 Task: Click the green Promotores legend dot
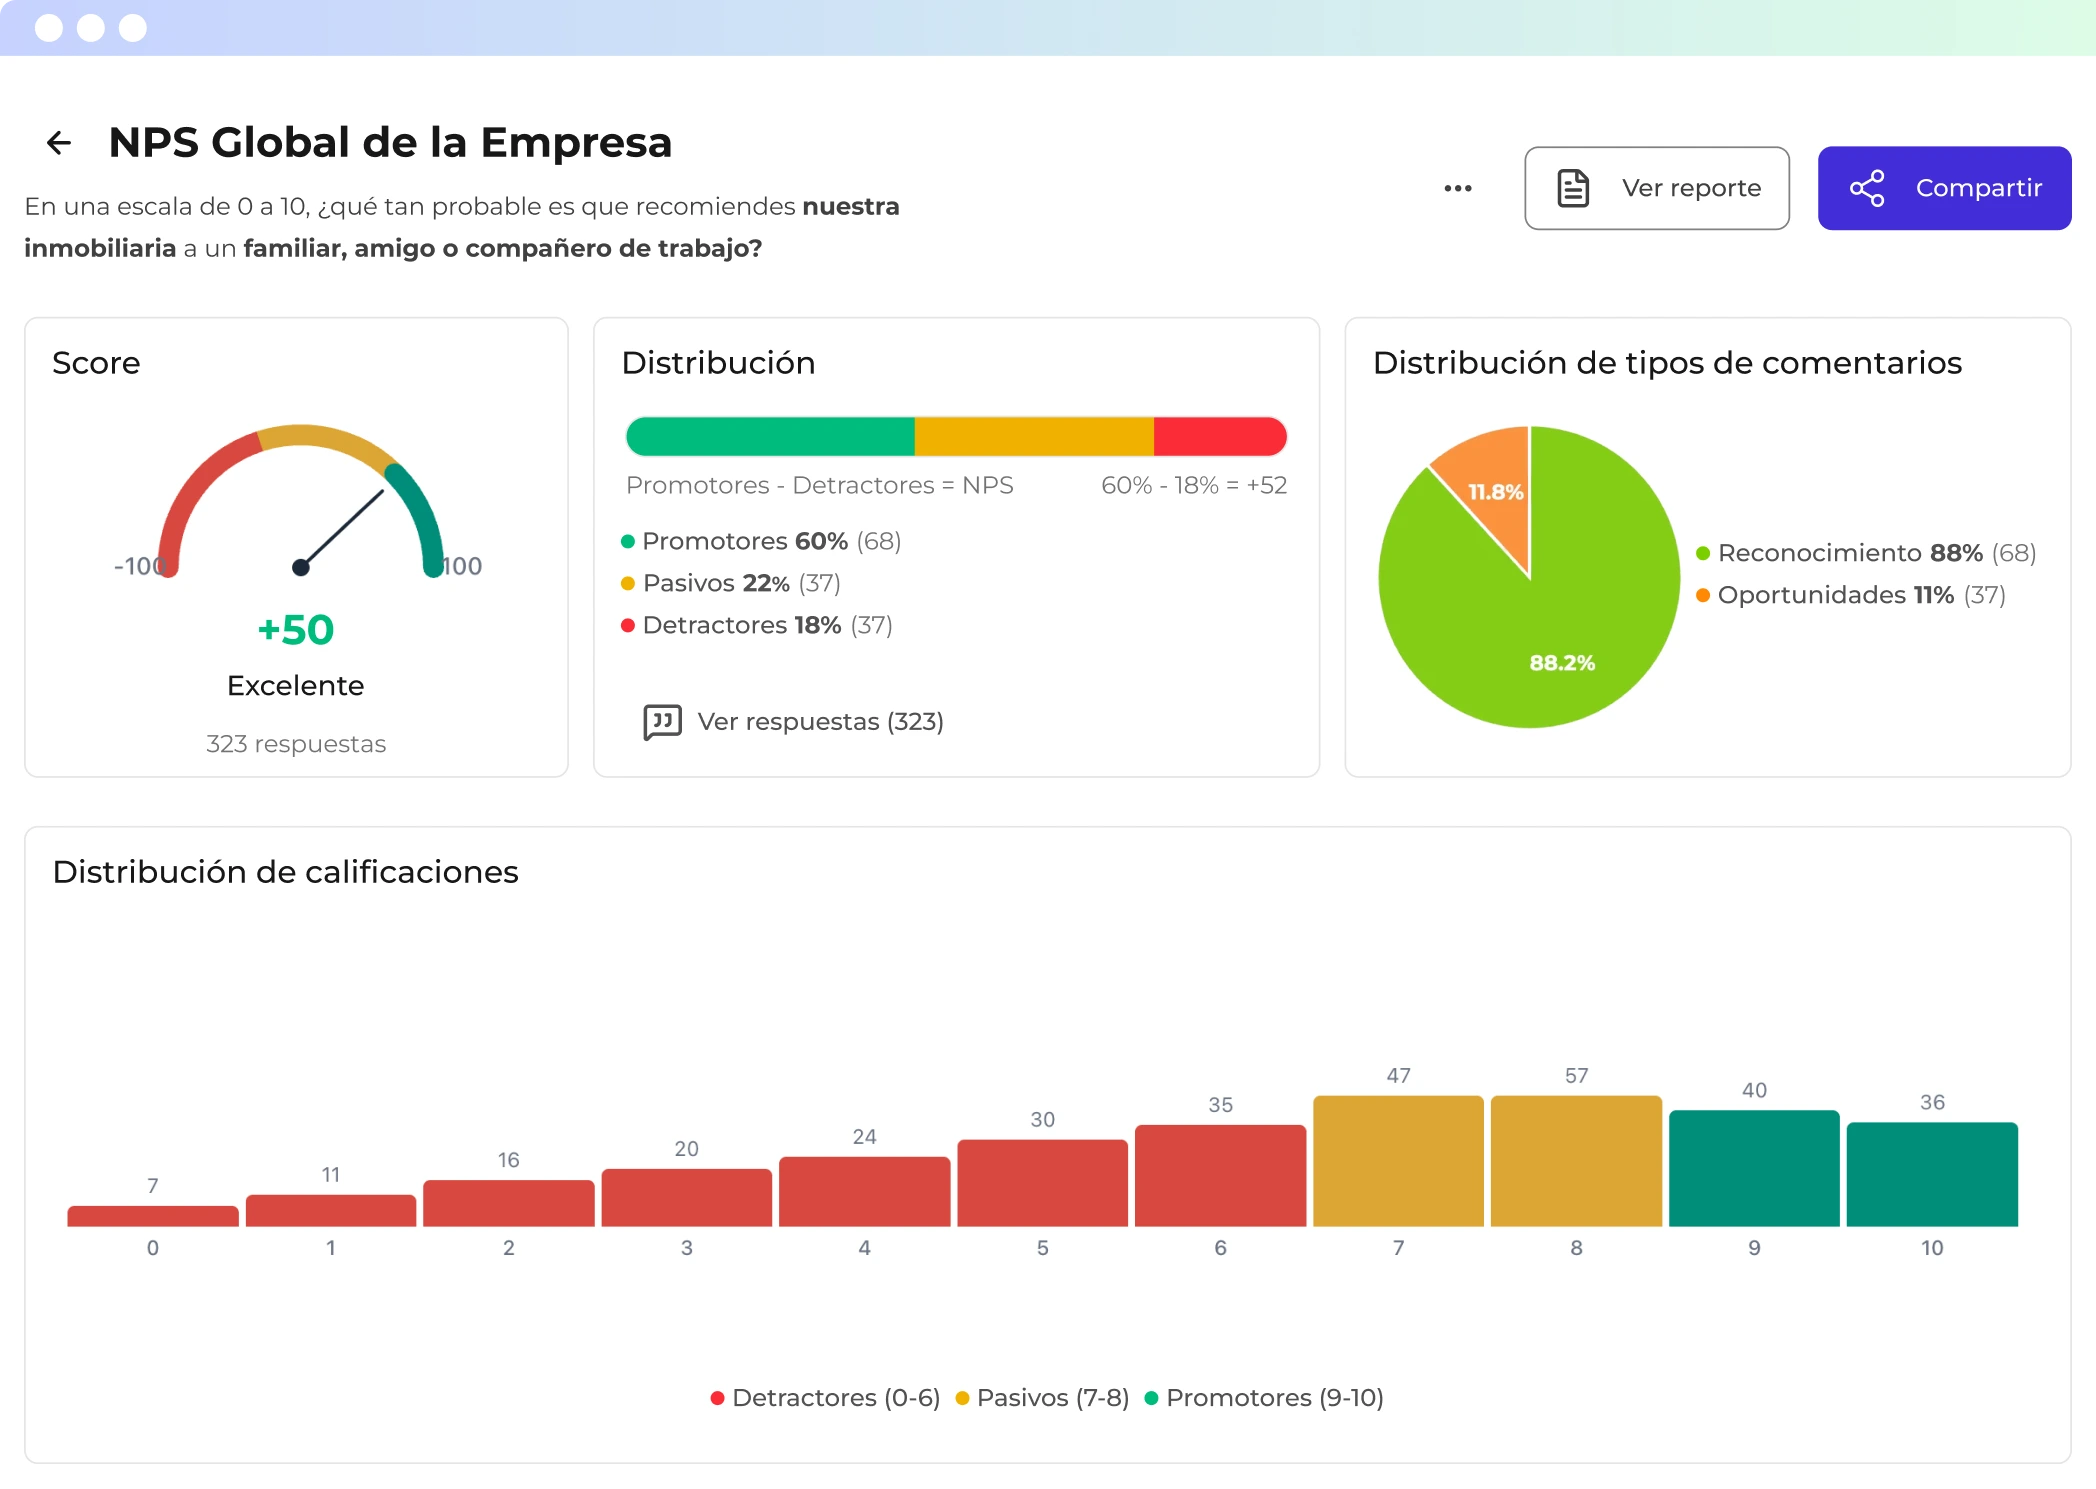627,541
